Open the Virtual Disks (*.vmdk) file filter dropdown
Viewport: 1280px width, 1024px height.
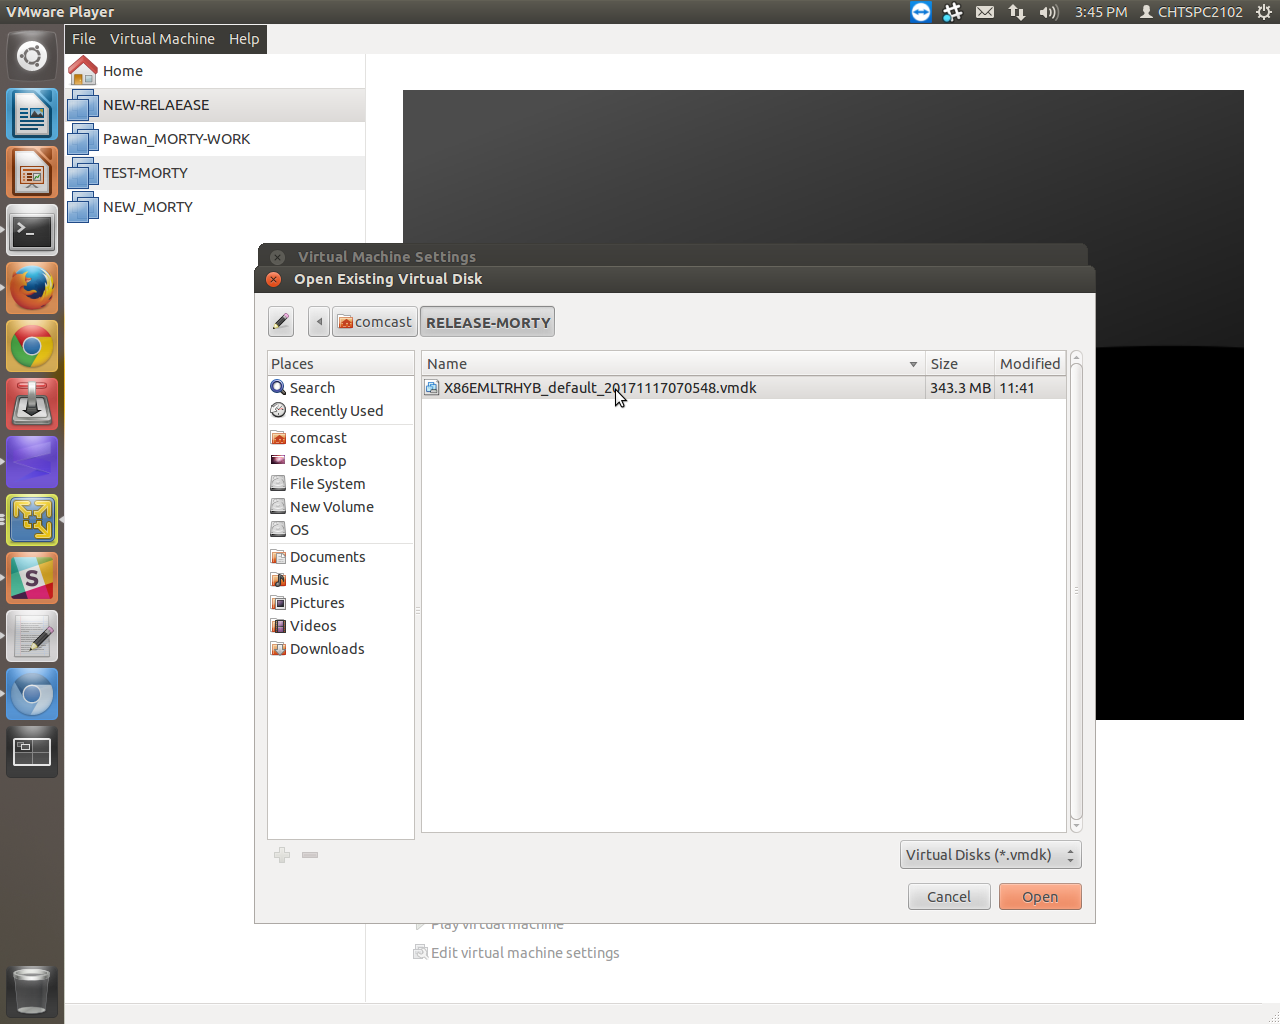(990, 855)
